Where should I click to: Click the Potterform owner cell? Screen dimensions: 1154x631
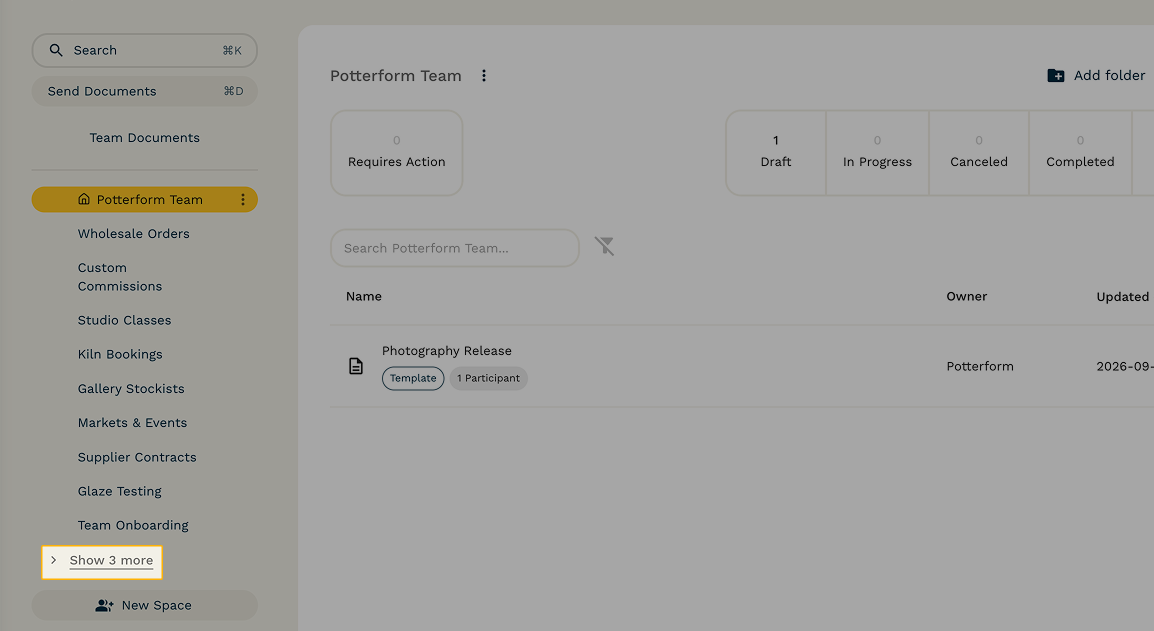pos(980,367)
